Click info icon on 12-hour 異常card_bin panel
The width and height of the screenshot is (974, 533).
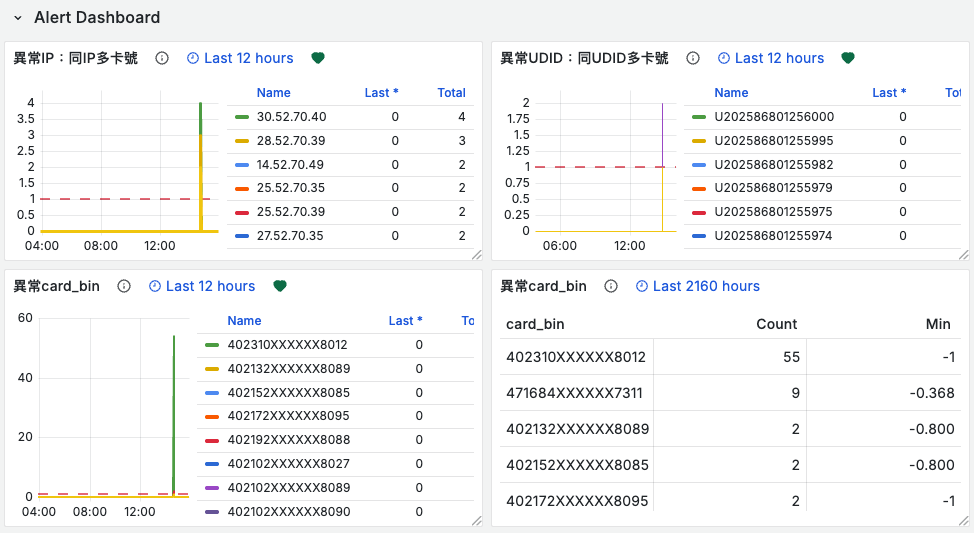pyautogui.click(x=124, y=286)
